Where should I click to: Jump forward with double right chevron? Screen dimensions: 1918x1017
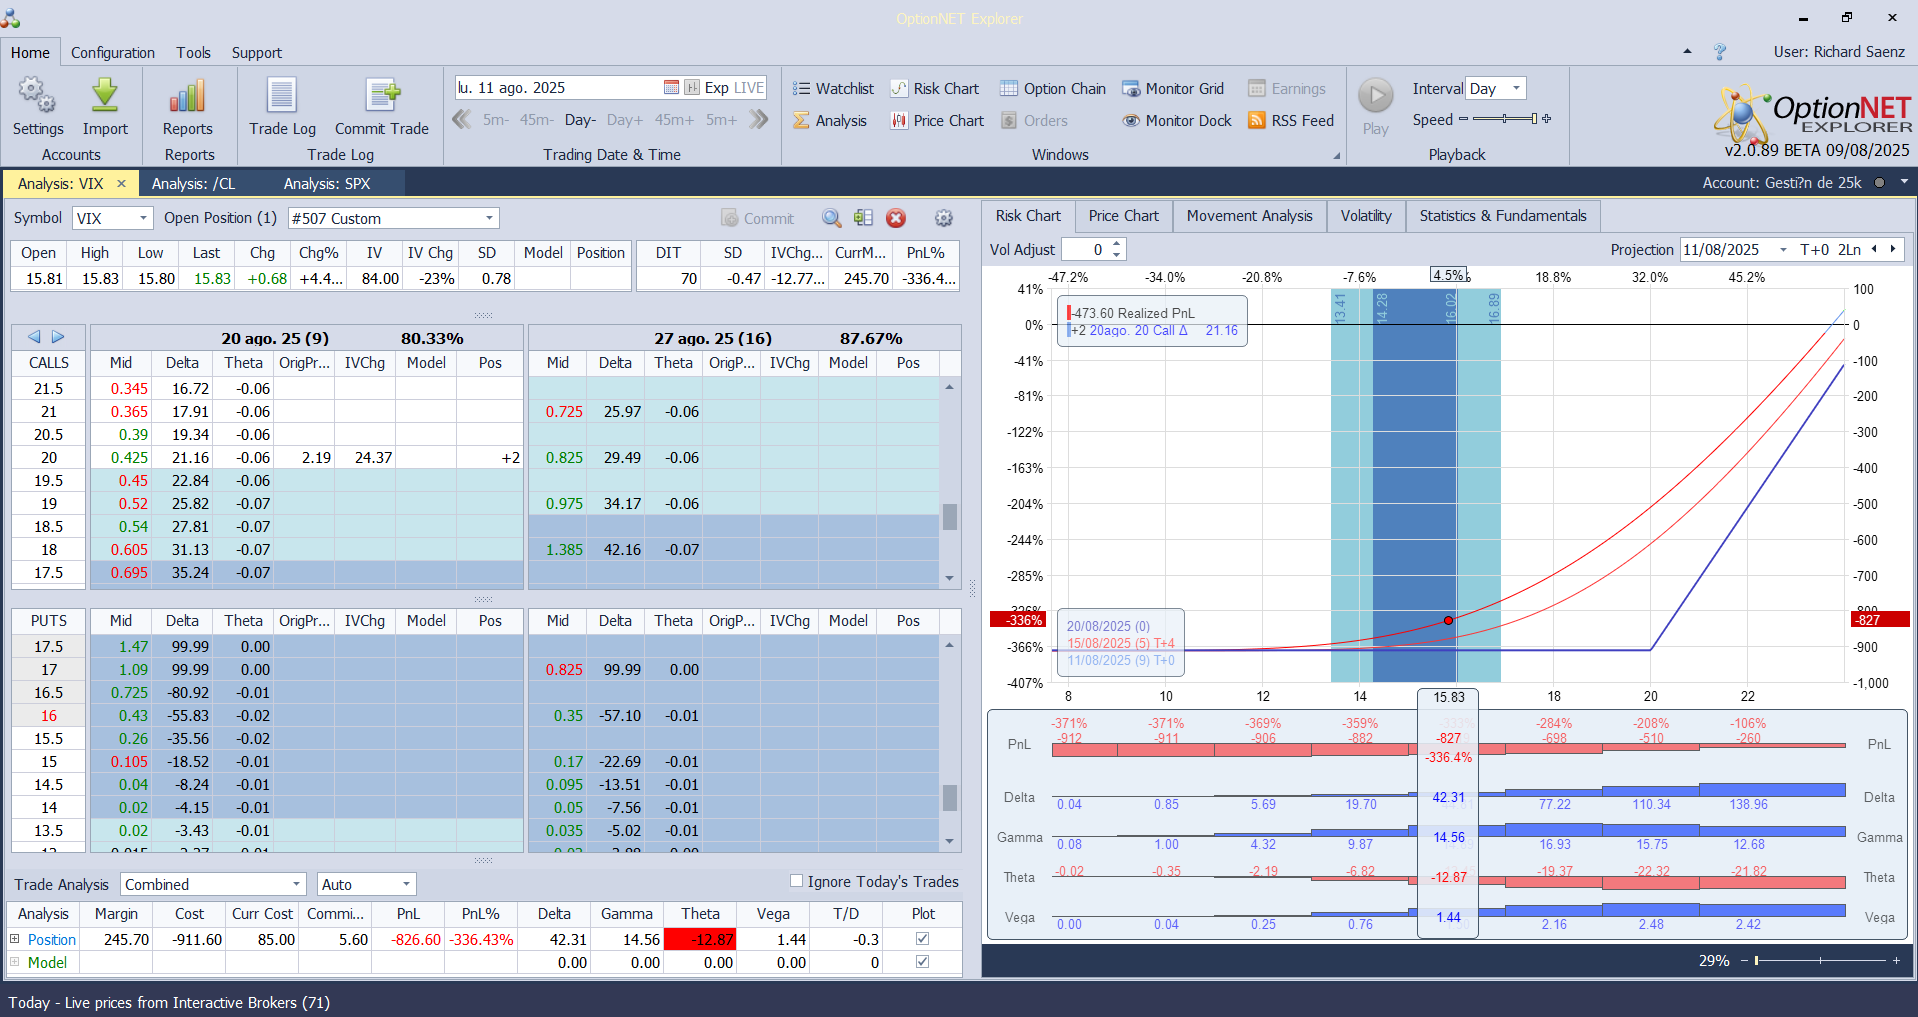[x=759, y=120]
